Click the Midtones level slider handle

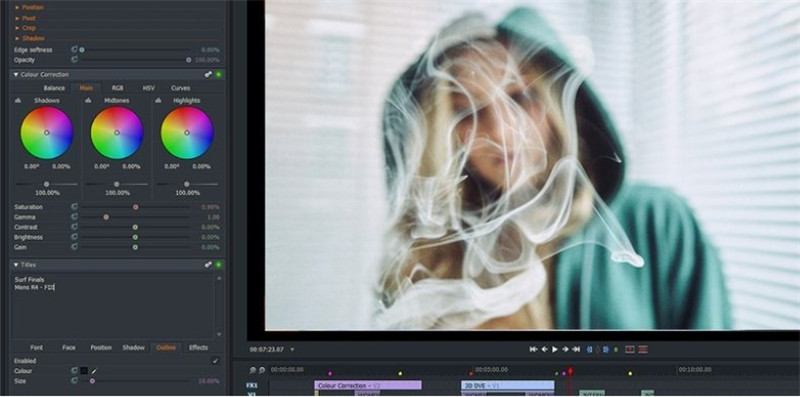coord(116,184)
